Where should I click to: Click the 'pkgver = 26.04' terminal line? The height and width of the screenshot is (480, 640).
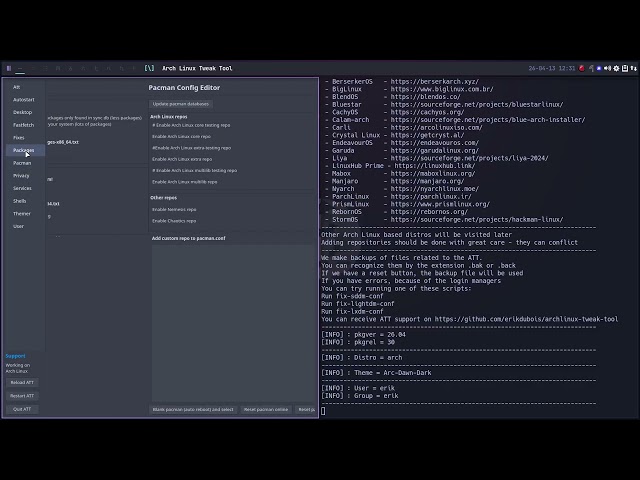(x=363, y=335)
